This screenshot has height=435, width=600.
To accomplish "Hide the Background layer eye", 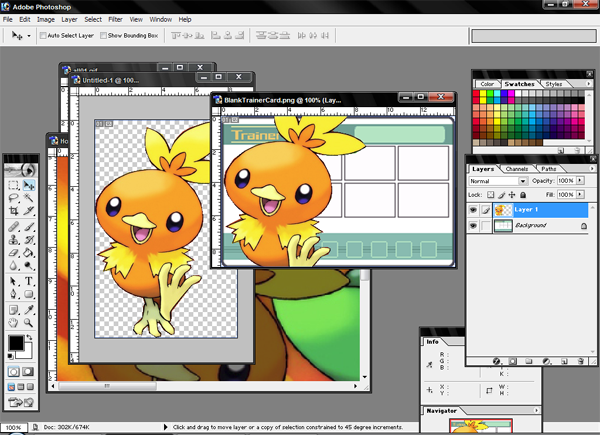I will 473,226.
